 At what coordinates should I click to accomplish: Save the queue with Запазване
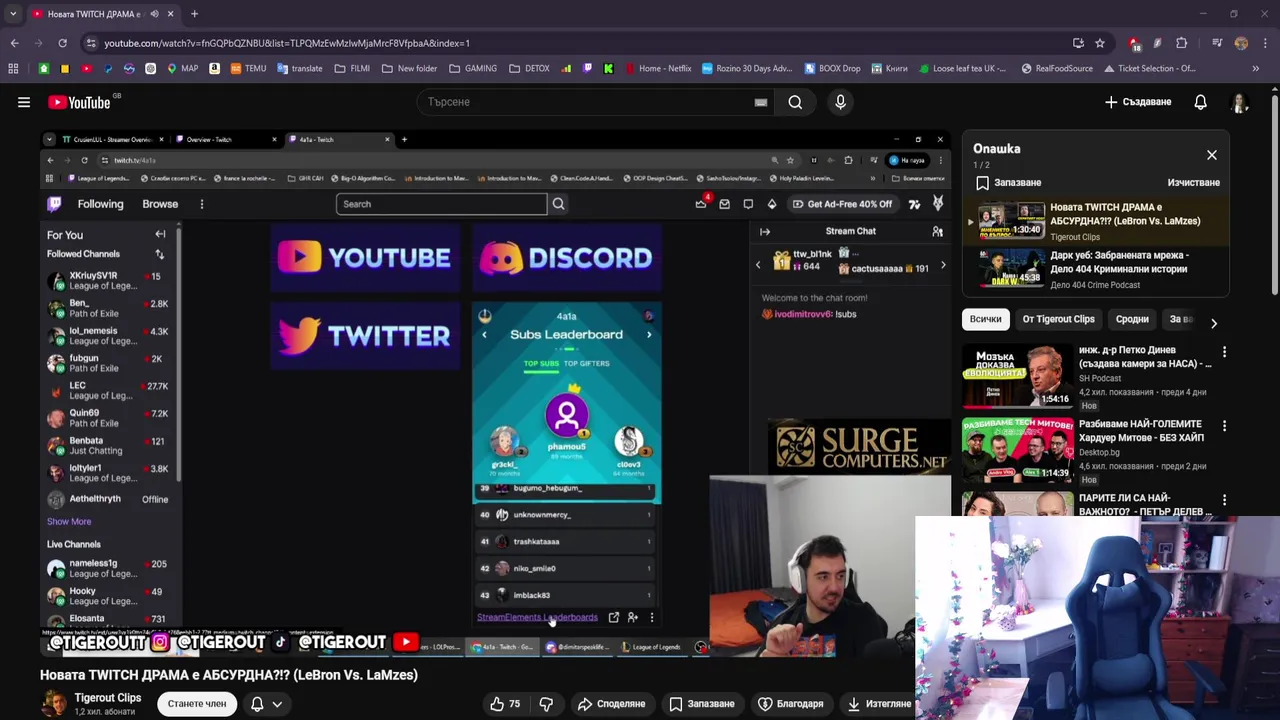(1008, 183)
